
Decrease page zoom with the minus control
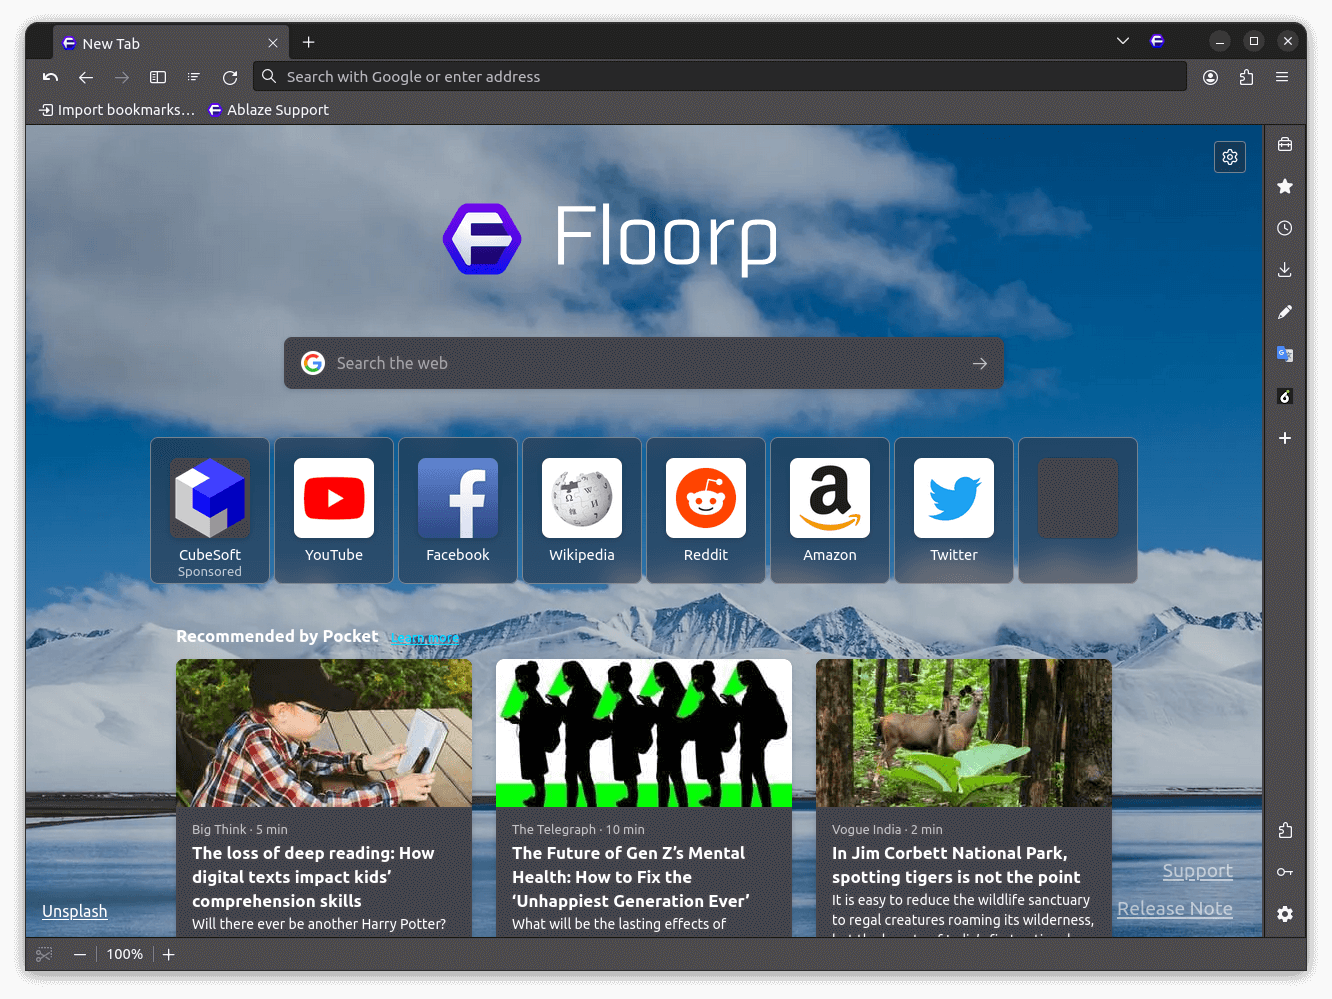pos(80,954)
